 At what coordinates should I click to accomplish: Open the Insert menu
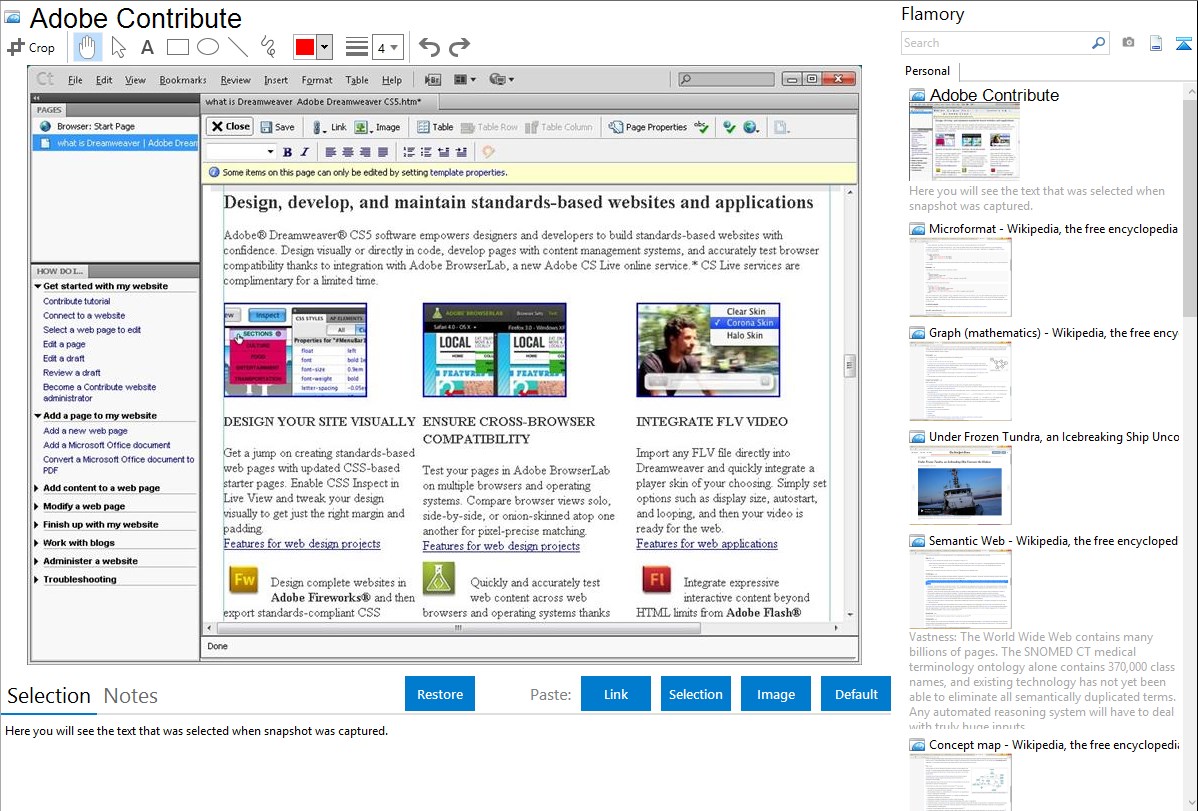[x=276, y=79]
